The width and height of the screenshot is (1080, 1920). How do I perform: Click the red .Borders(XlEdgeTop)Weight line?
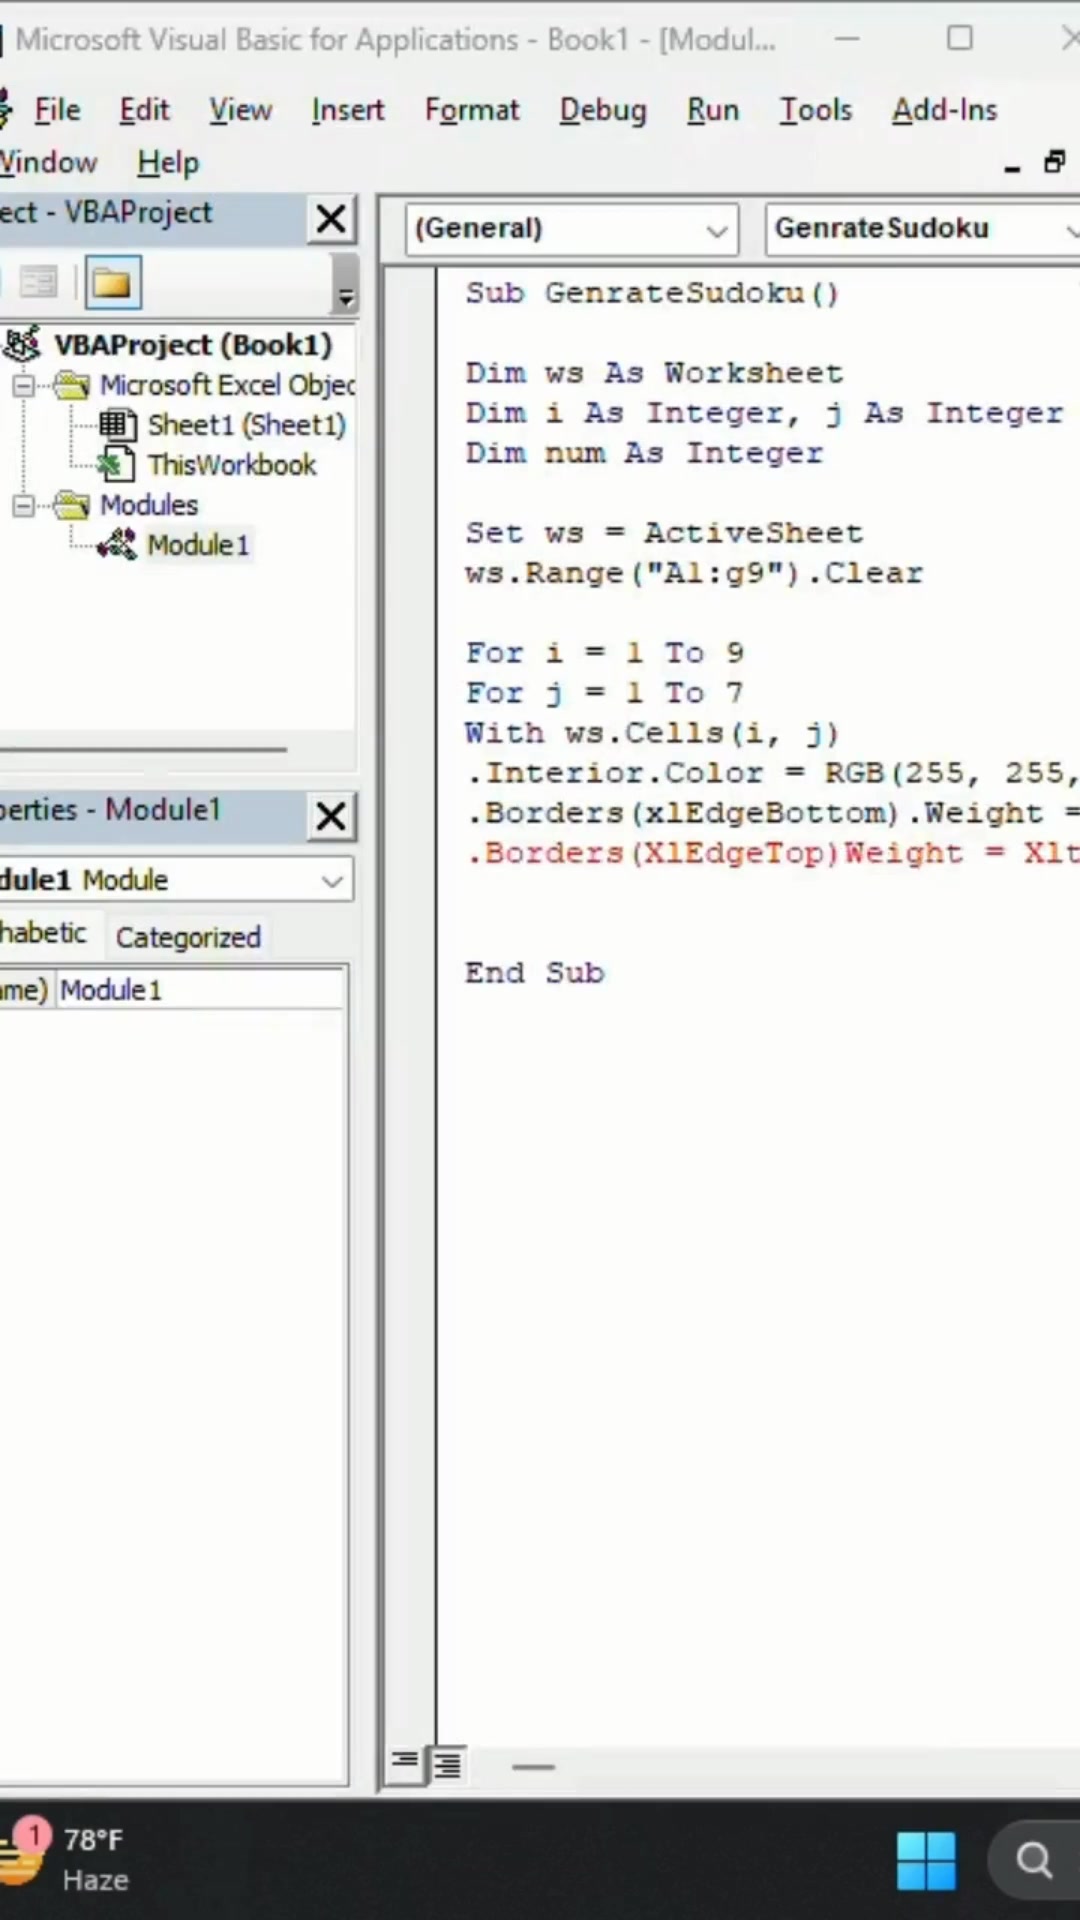click(772, 853)
